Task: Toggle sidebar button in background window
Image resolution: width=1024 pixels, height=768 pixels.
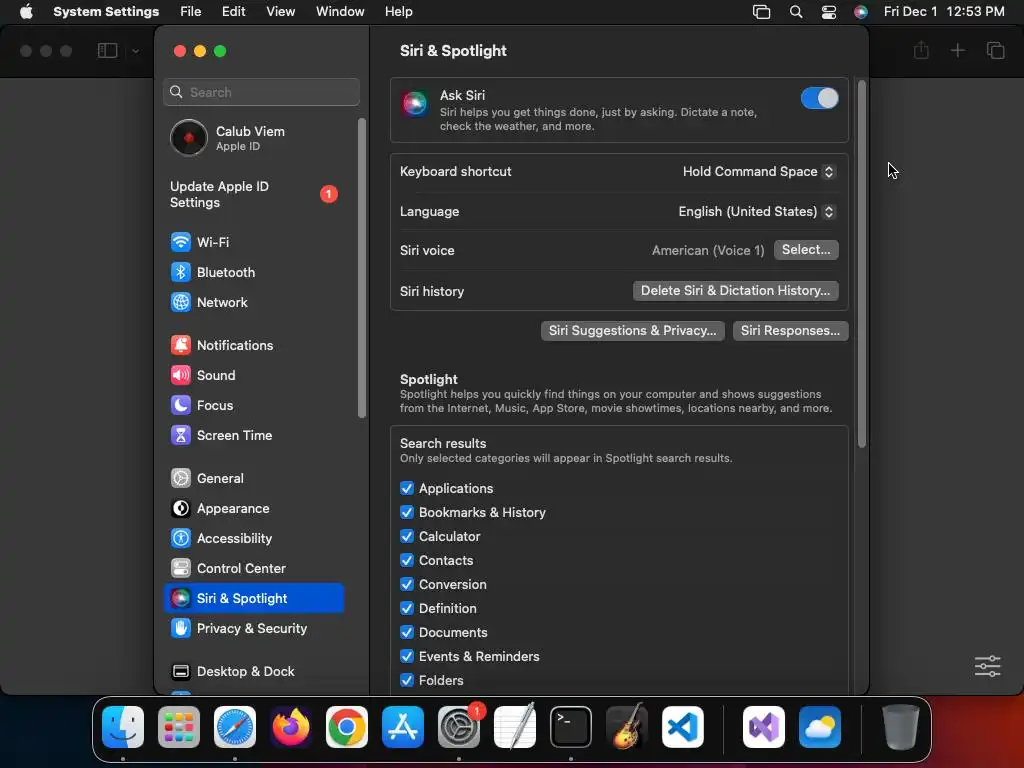Action: [107, 51]
